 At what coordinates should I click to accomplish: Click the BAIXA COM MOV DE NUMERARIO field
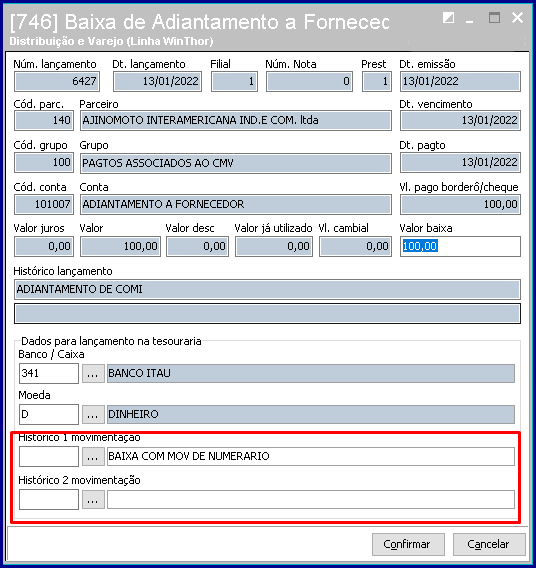311,456
